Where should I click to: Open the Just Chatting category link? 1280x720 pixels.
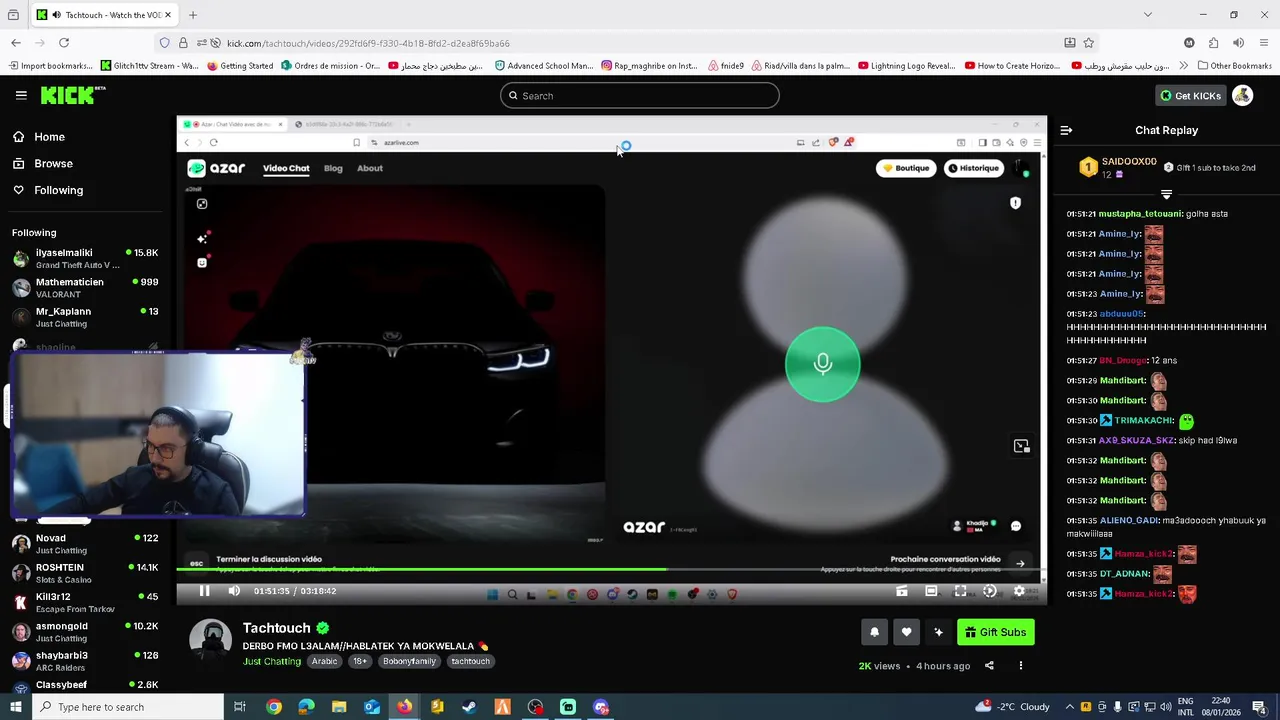[x=272, y=661]
